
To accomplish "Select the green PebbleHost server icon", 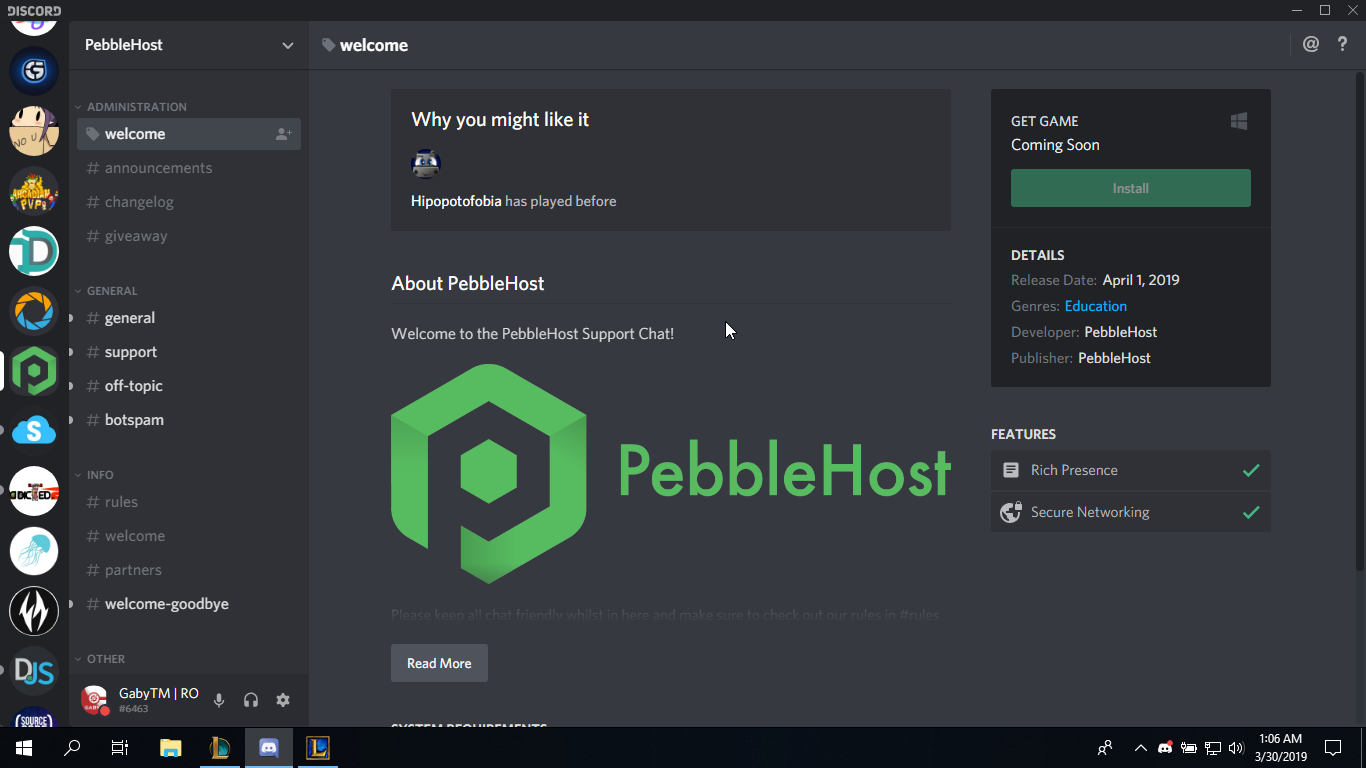I will (x=34, y=371).
